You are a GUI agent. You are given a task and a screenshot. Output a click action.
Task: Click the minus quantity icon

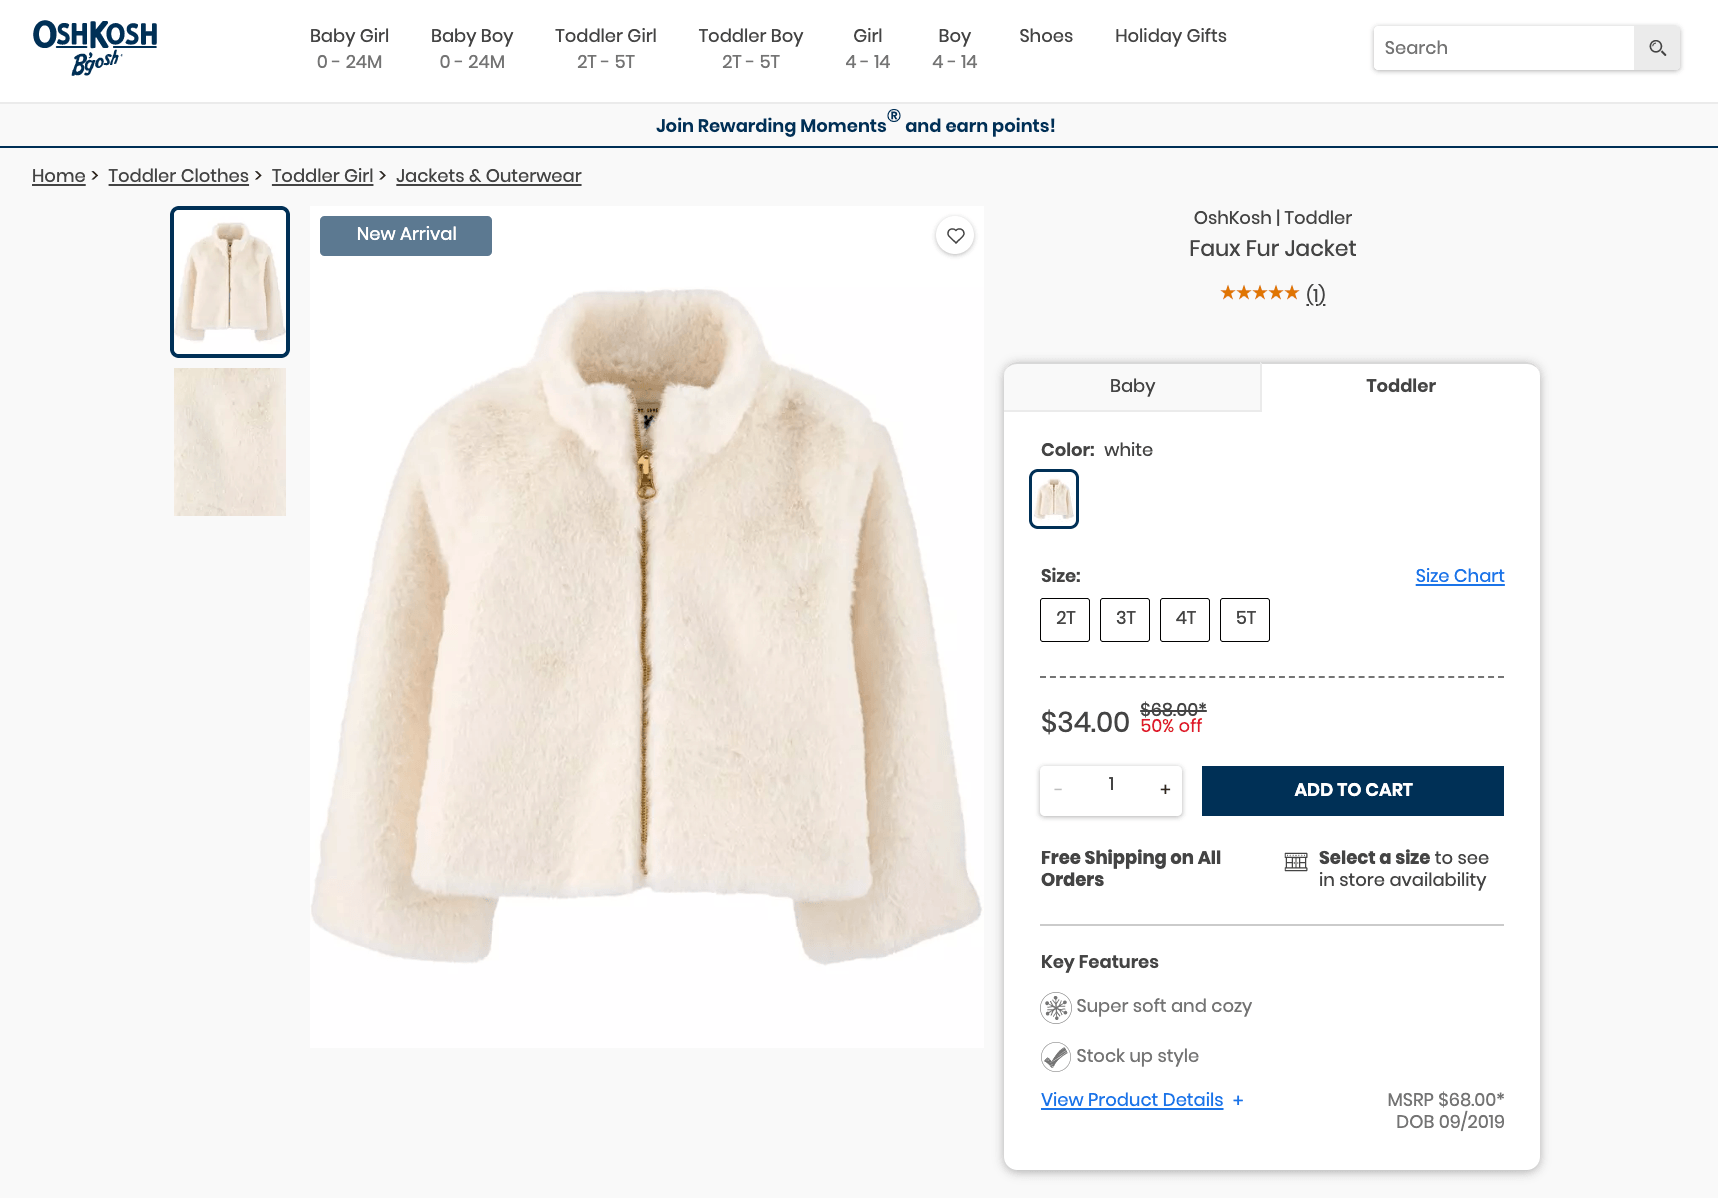1058,790
